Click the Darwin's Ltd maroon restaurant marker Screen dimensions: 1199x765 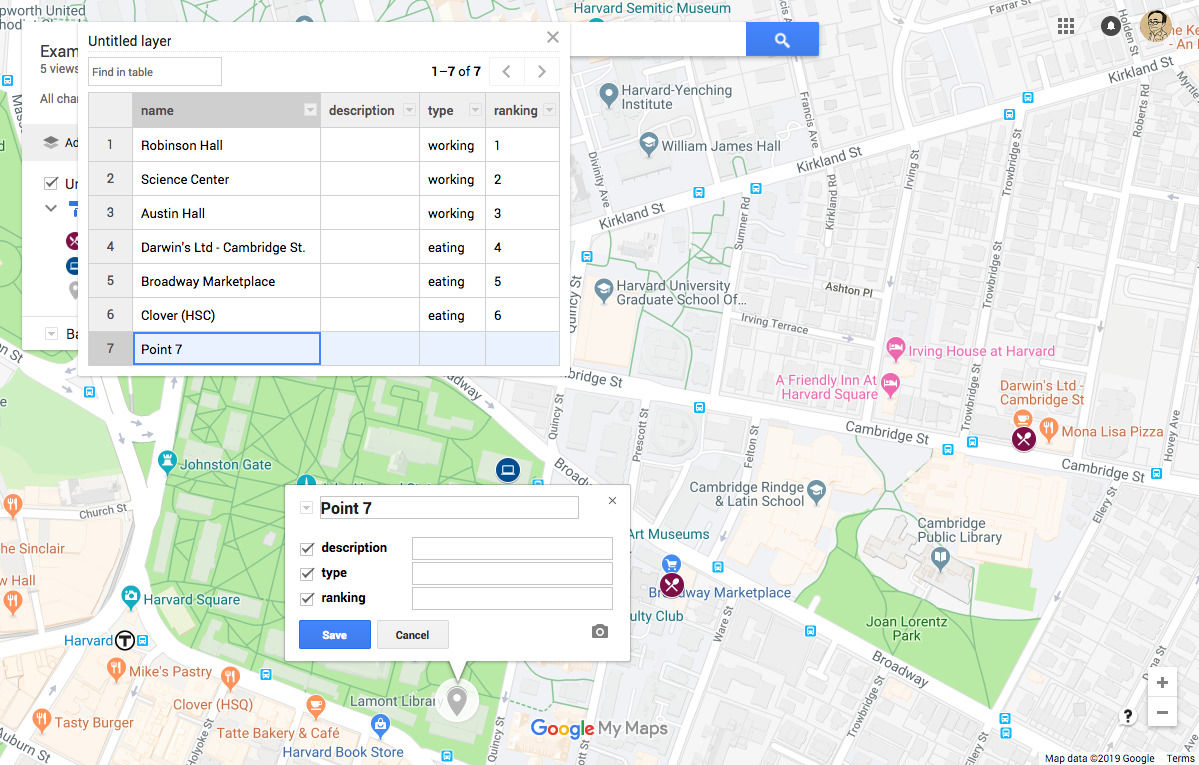pos(1024,438)
